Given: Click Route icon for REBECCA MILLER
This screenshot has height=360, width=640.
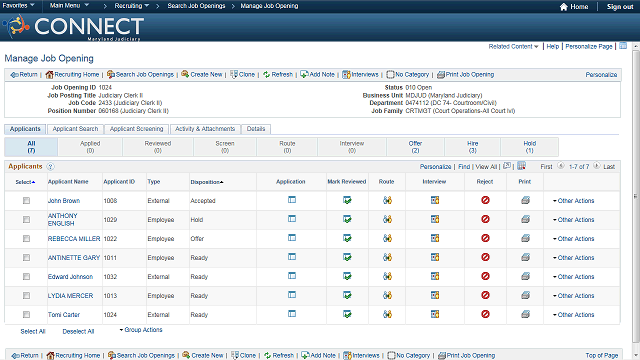Looking at the screenshot, I should (x=387, y=238).
